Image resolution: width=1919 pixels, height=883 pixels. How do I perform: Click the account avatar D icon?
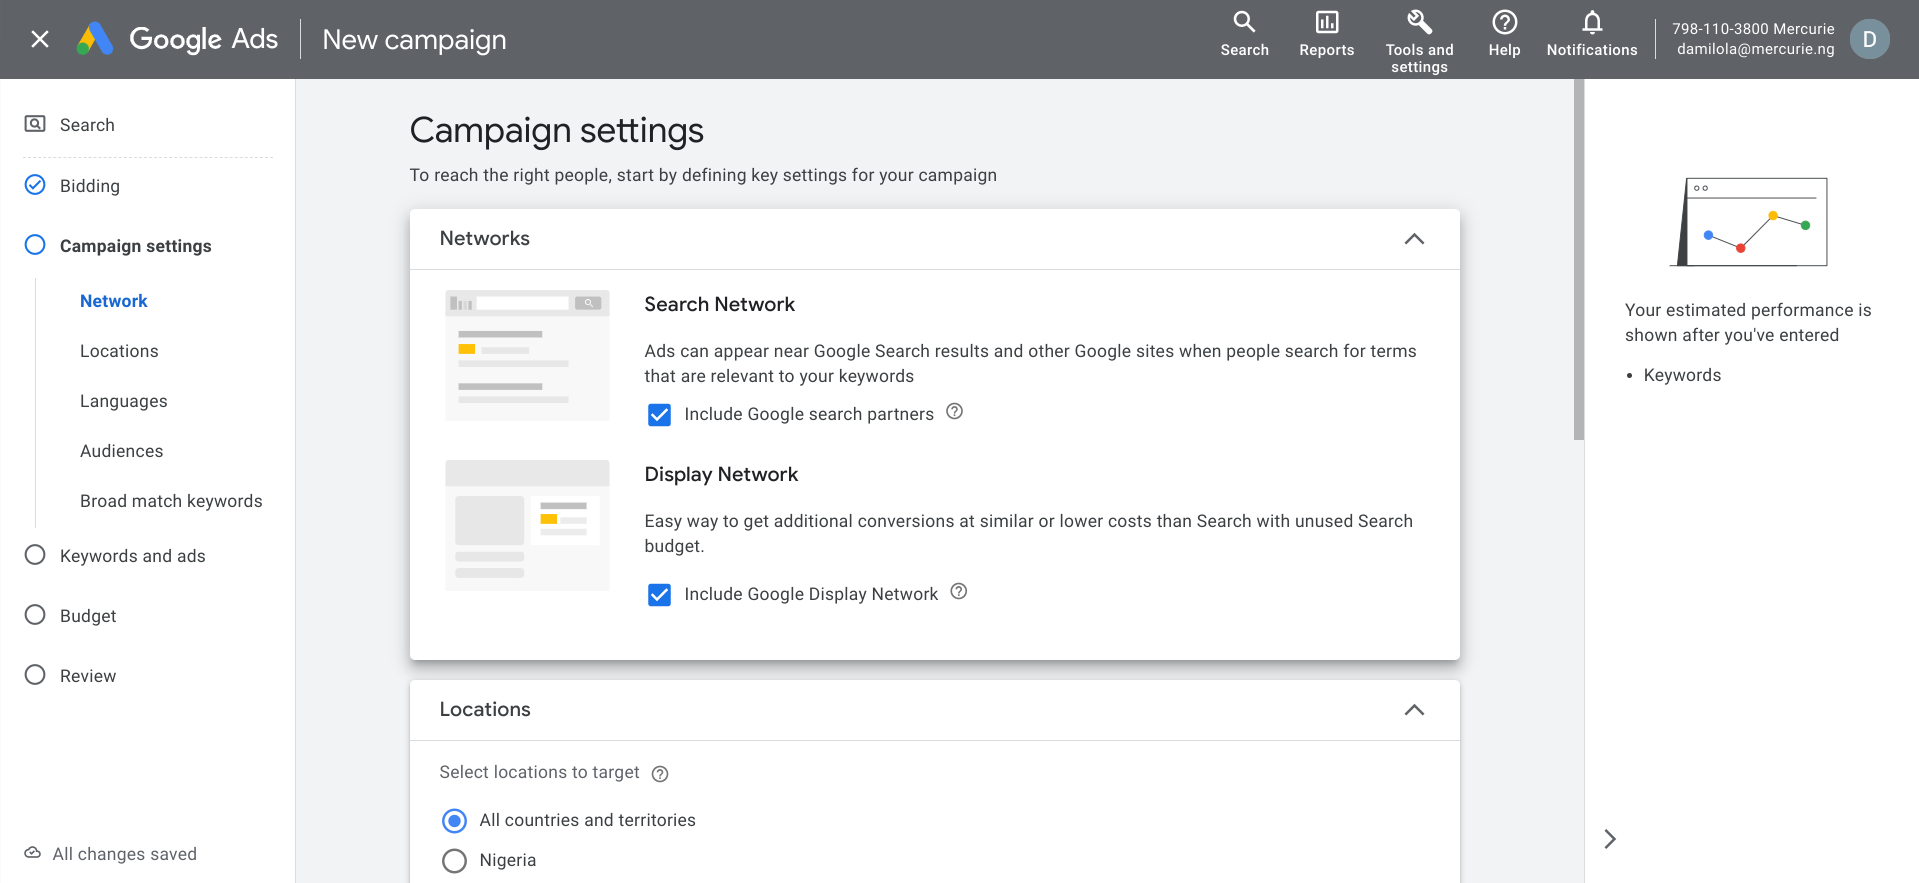[1869, 40]
